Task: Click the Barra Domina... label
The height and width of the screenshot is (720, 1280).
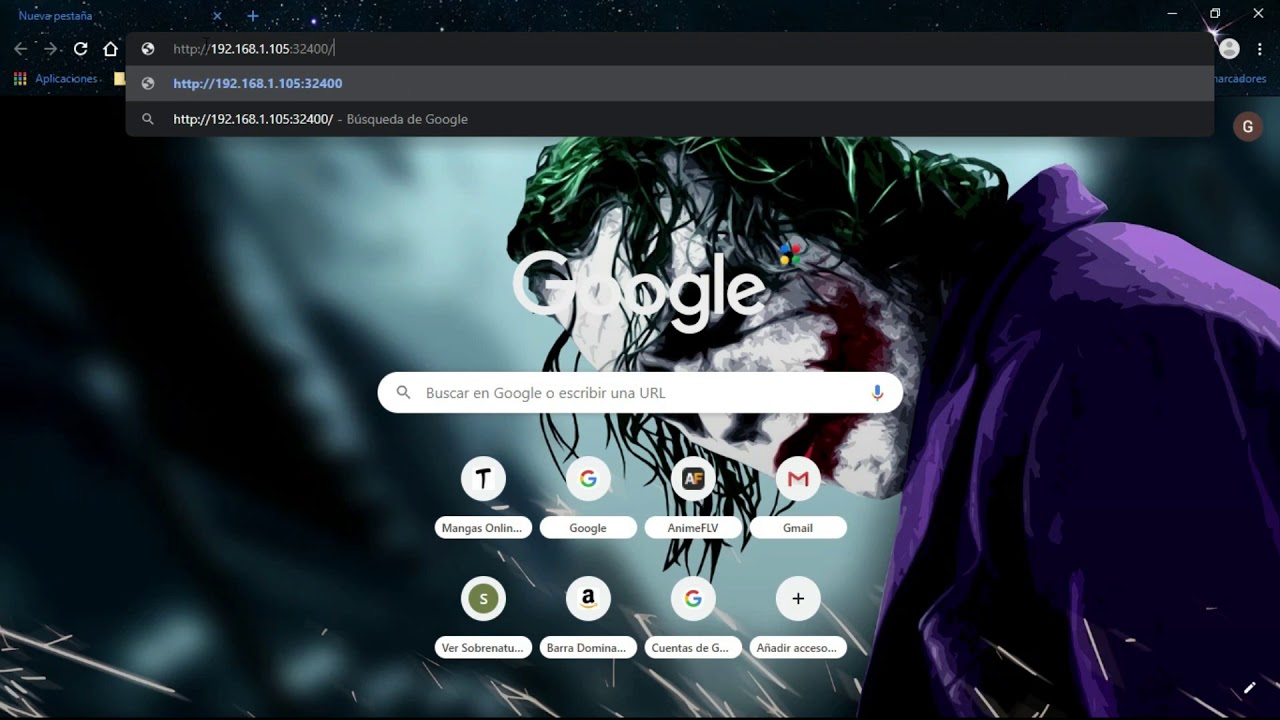Action: pyautogui.click(x=588, y=648)
